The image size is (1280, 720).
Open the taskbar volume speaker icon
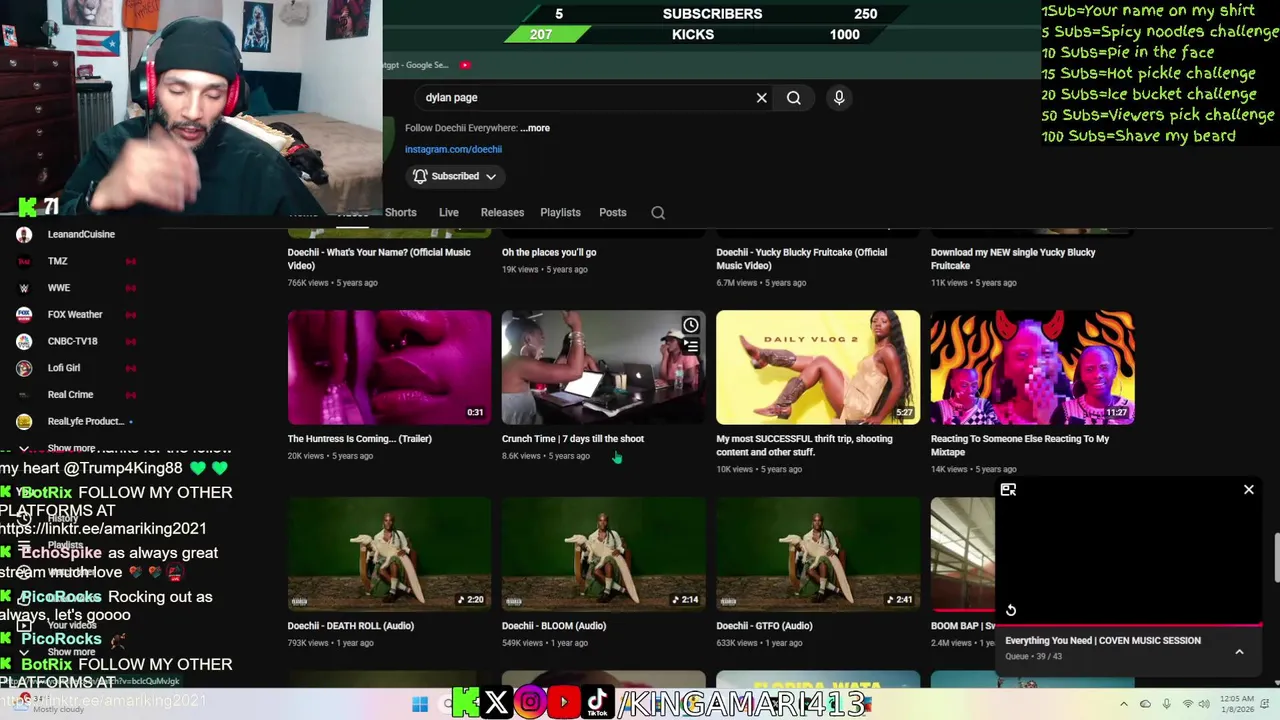click(x=1206, y=704)
